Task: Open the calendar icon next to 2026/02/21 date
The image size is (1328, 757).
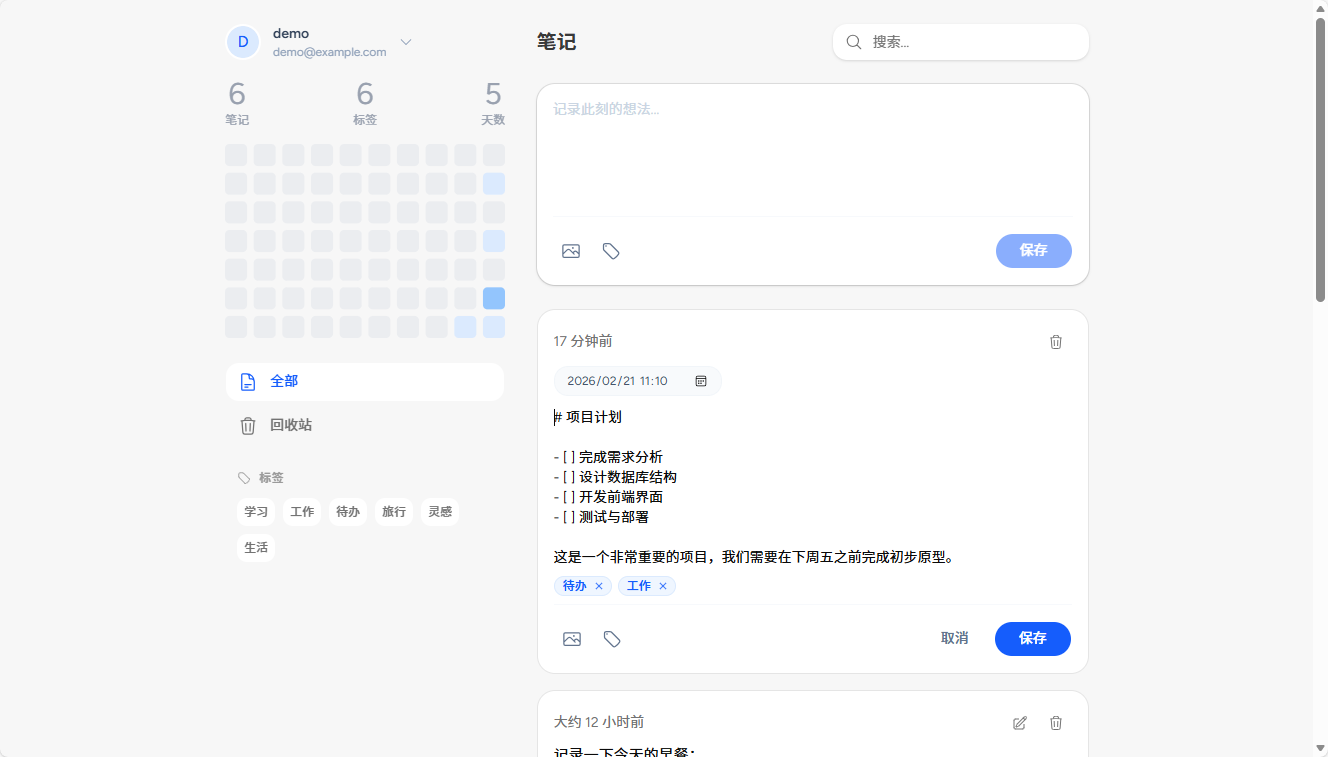Action: point(701,381)
